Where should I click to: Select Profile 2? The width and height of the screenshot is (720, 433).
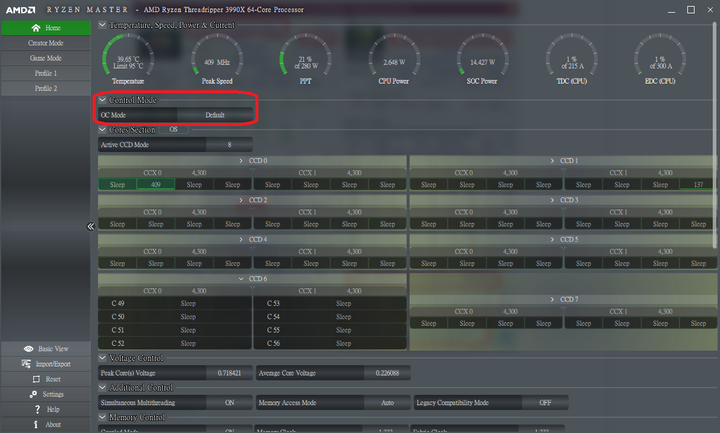46,89
